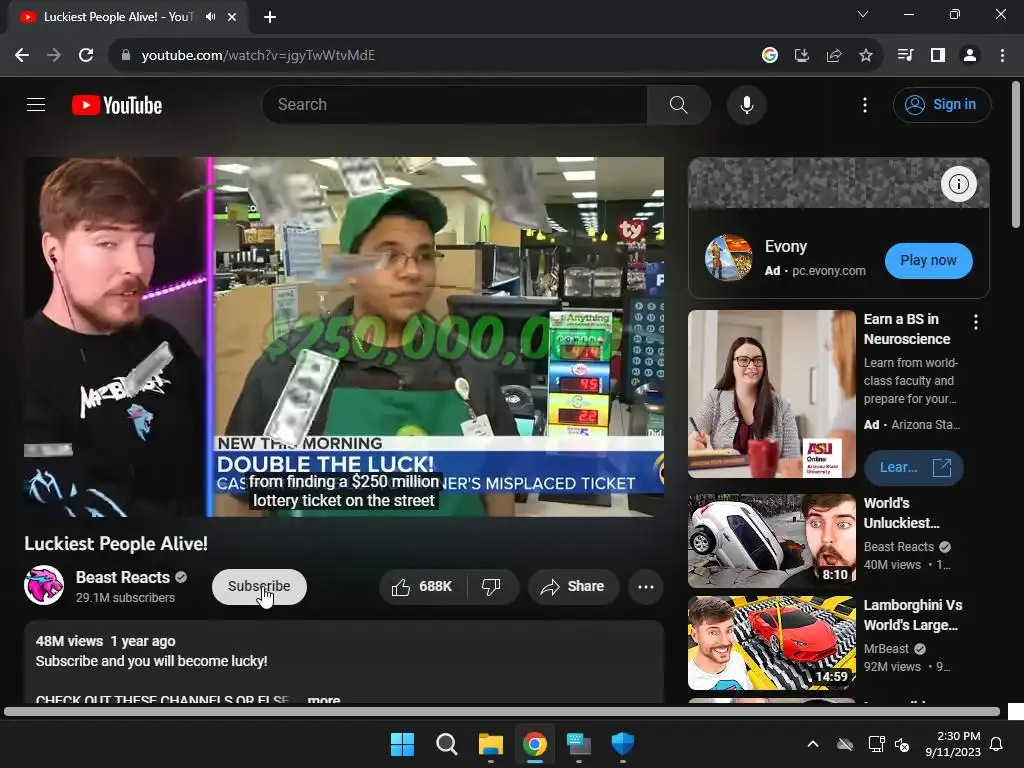Subscribe to Beast Reacts channel
The image size is (1024, 768).
pyautogui.click(x=259, y=586)
